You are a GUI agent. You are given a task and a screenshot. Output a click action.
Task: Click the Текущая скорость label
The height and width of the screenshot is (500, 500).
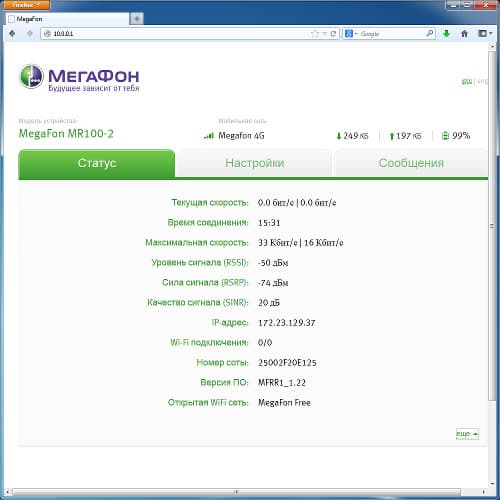pos(210,202)
